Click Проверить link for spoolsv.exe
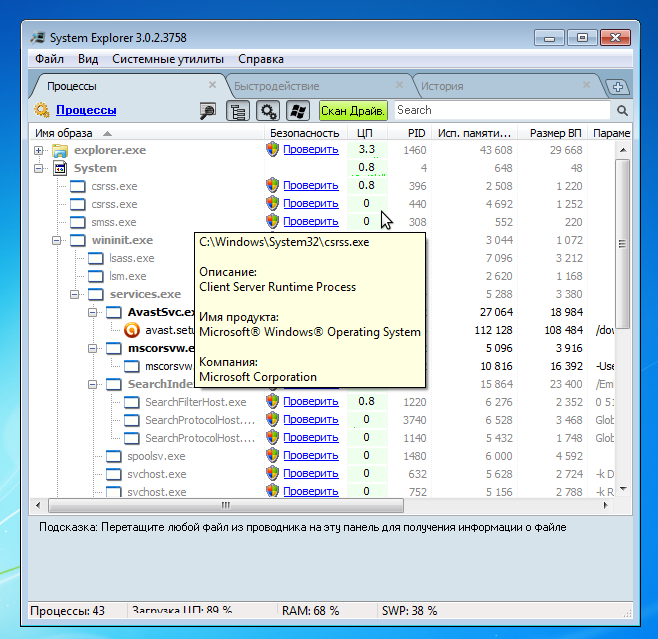This screenshot has width=658, height=639. click(x=311, y=456)
